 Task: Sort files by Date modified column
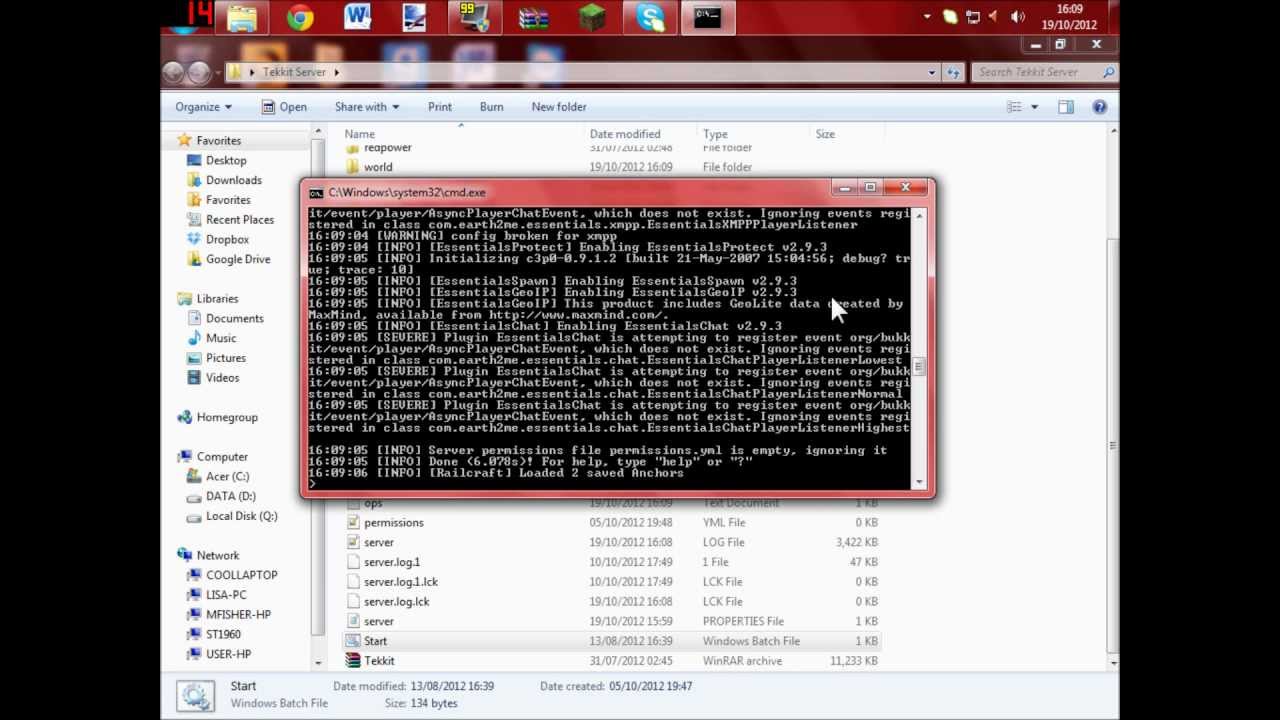(625, 134)
